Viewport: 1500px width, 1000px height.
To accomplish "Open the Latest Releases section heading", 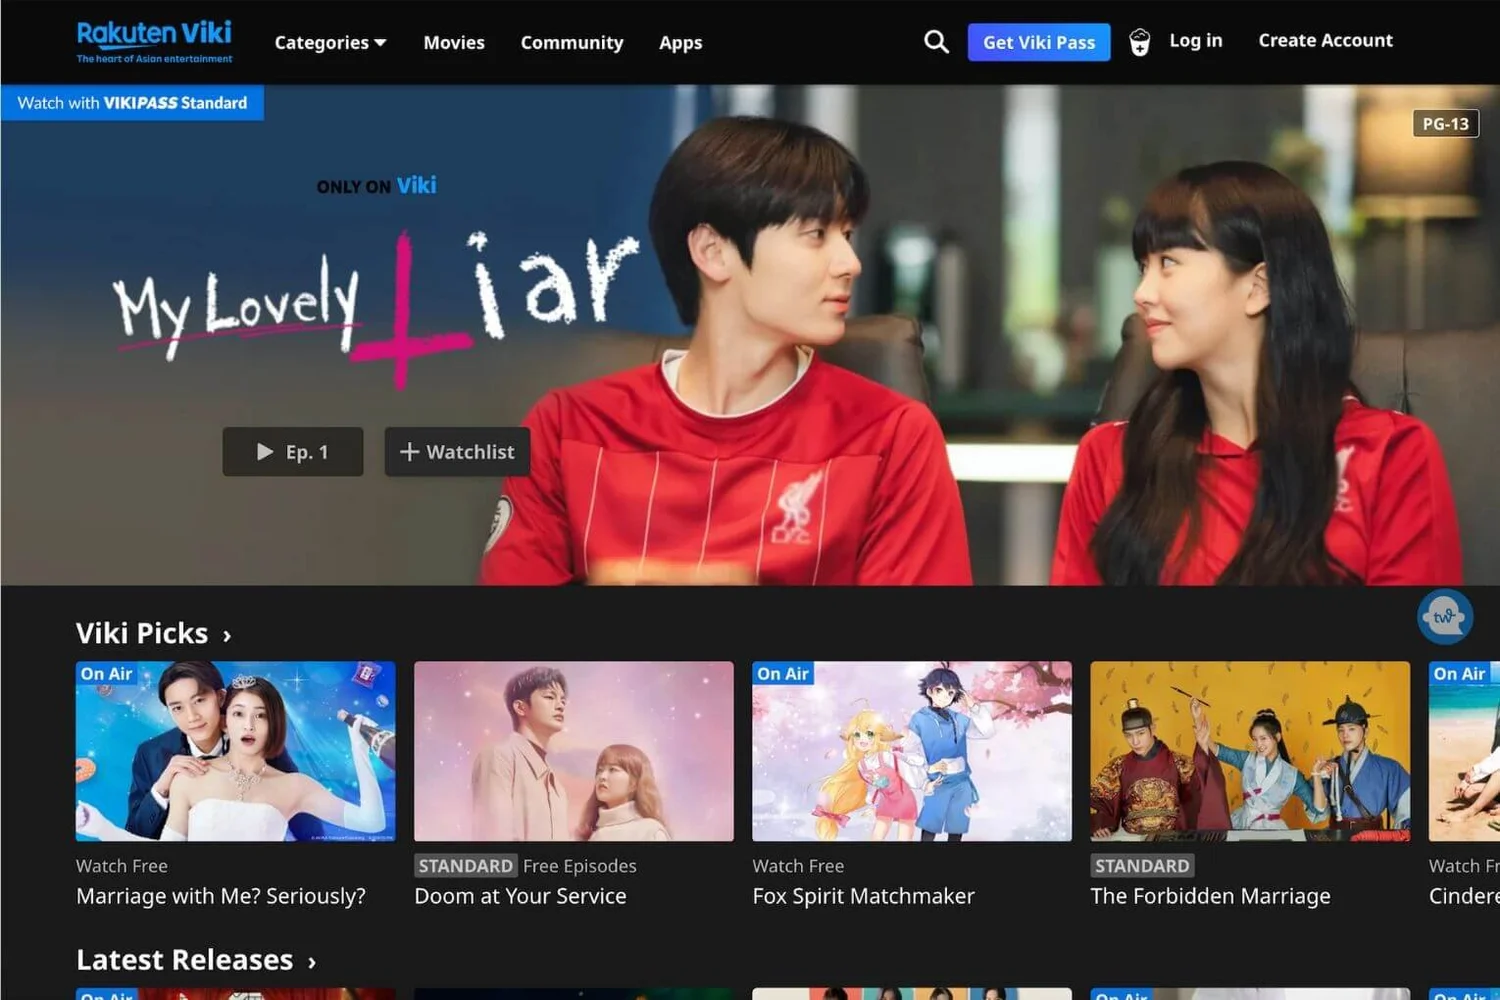I will point(185,960).
